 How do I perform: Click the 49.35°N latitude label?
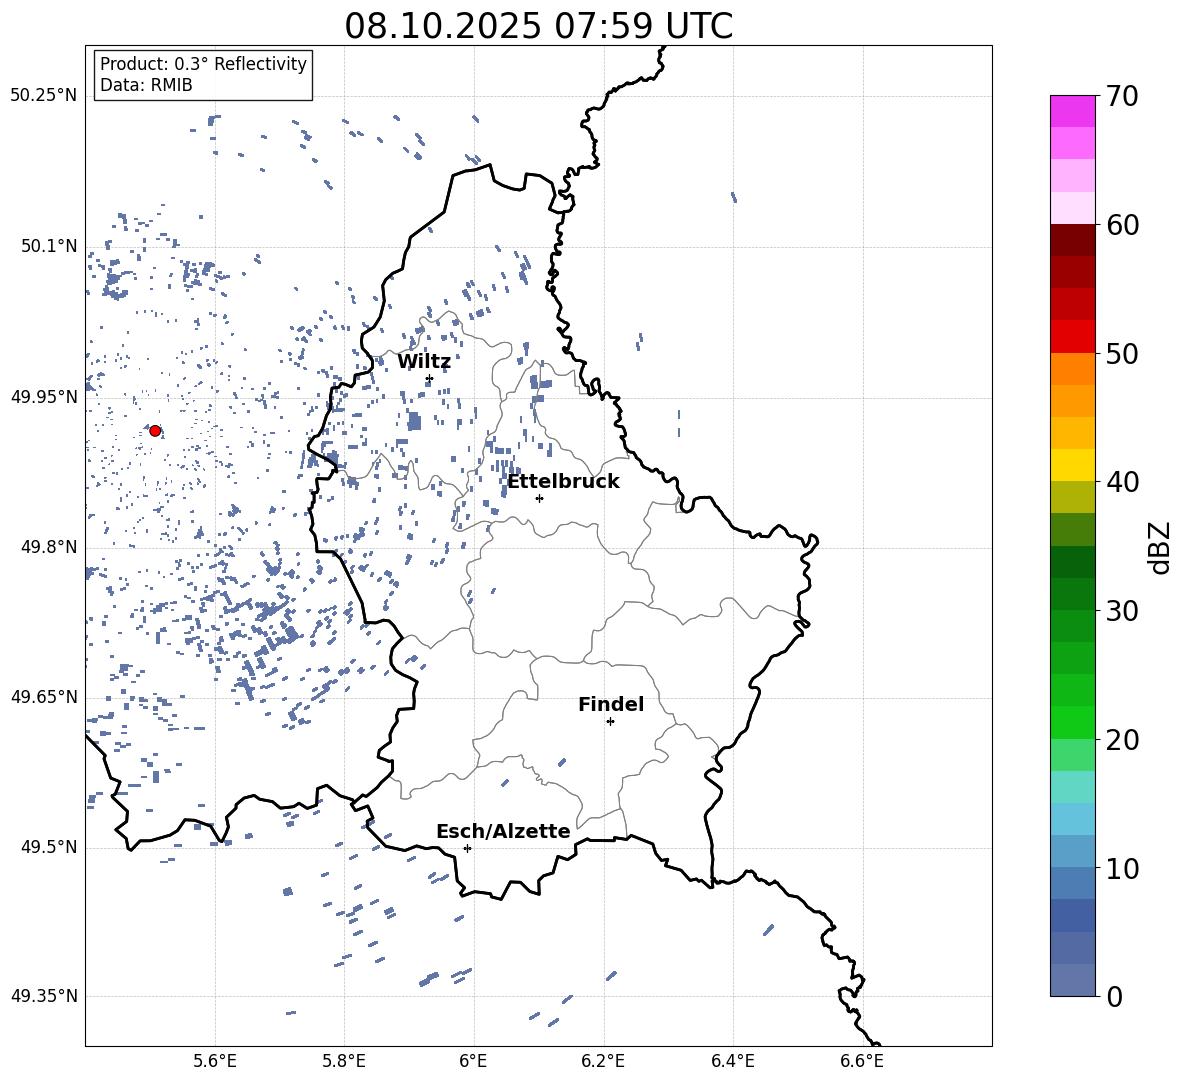(x=43, y=996)
